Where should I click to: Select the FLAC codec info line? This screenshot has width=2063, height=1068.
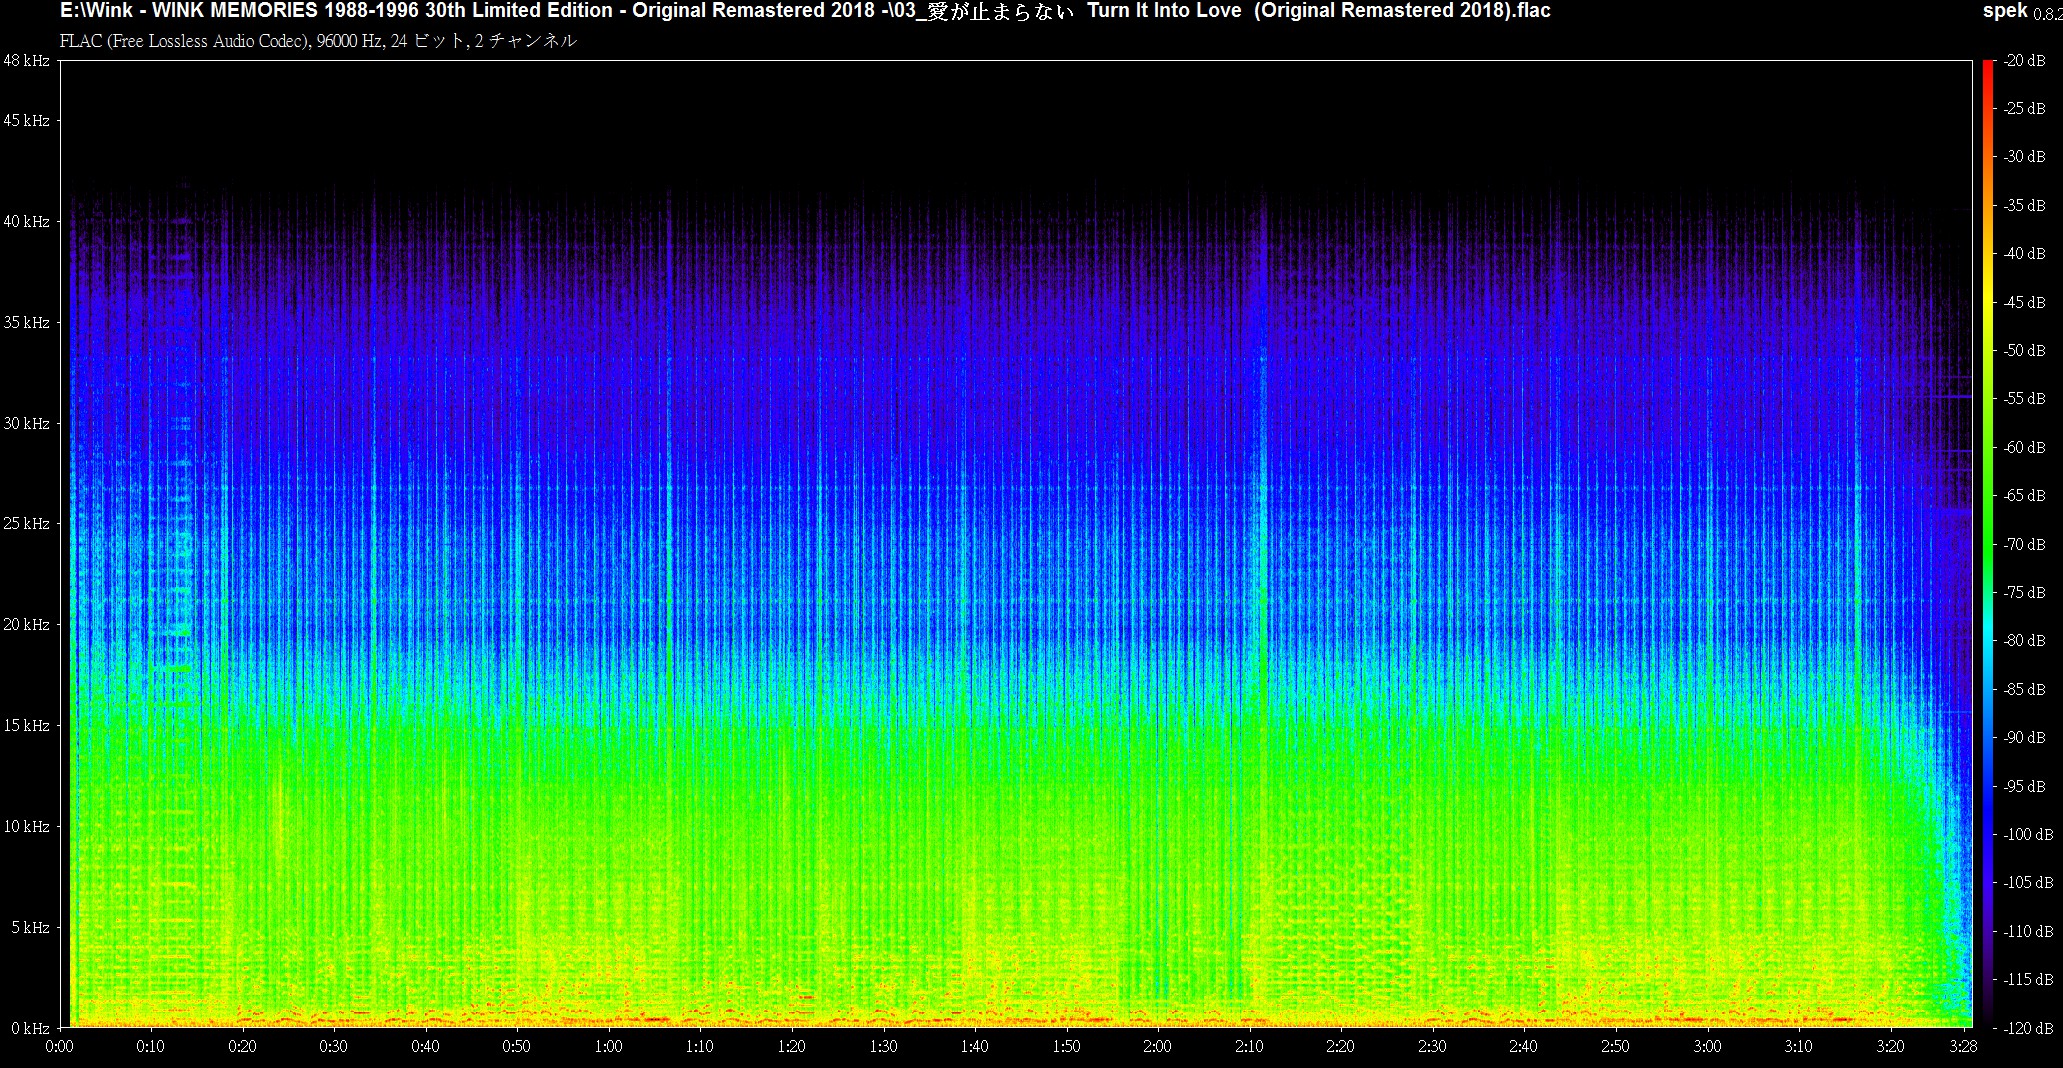tap(318, 41)
